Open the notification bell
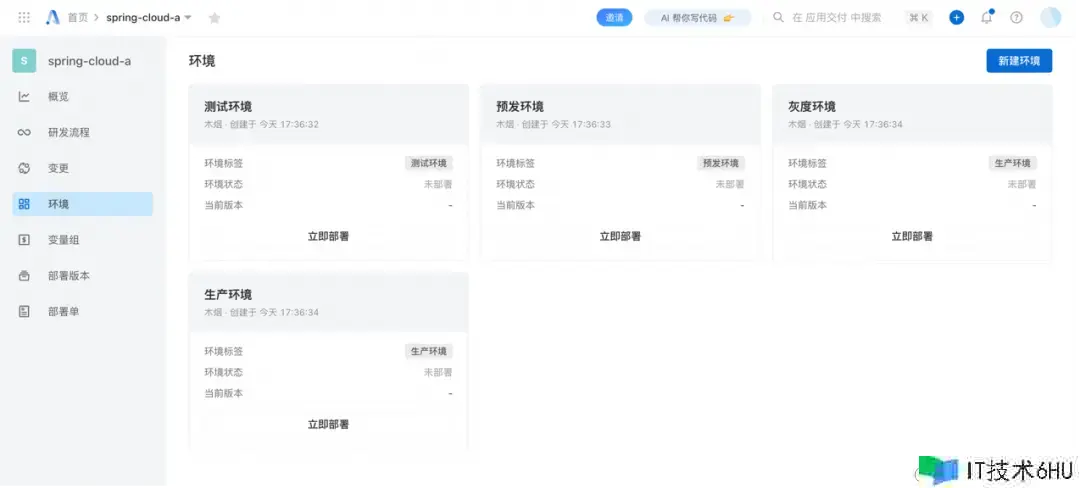Image resolution: width=1080 pixels, height=489 pixels. (987, 17)
